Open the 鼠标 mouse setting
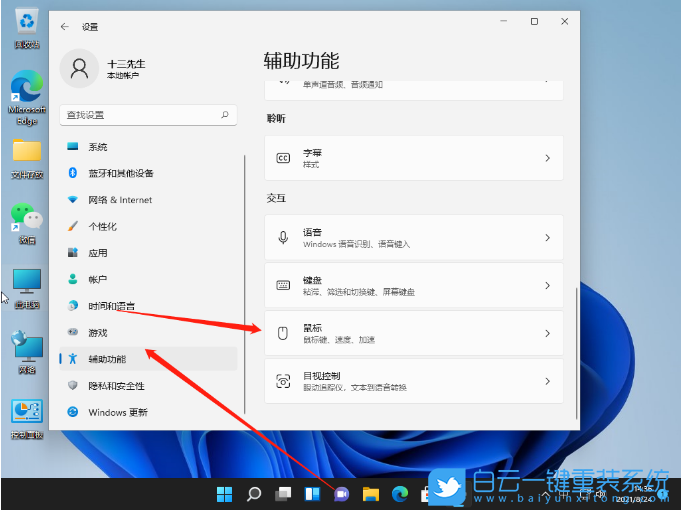 point(414,333)
